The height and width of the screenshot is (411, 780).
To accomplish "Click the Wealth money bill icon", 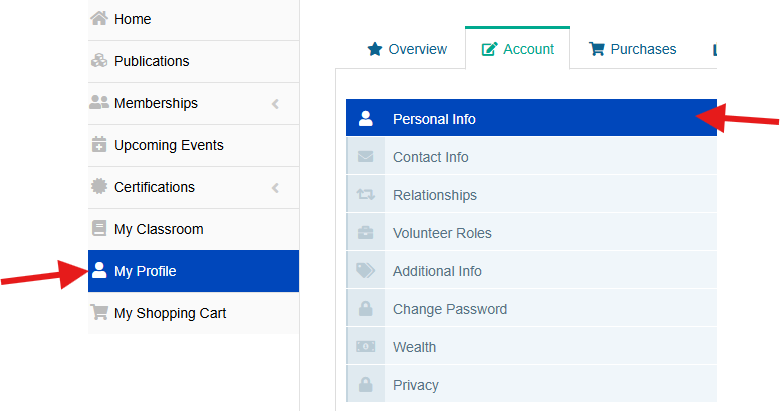I will pos(366,346).
